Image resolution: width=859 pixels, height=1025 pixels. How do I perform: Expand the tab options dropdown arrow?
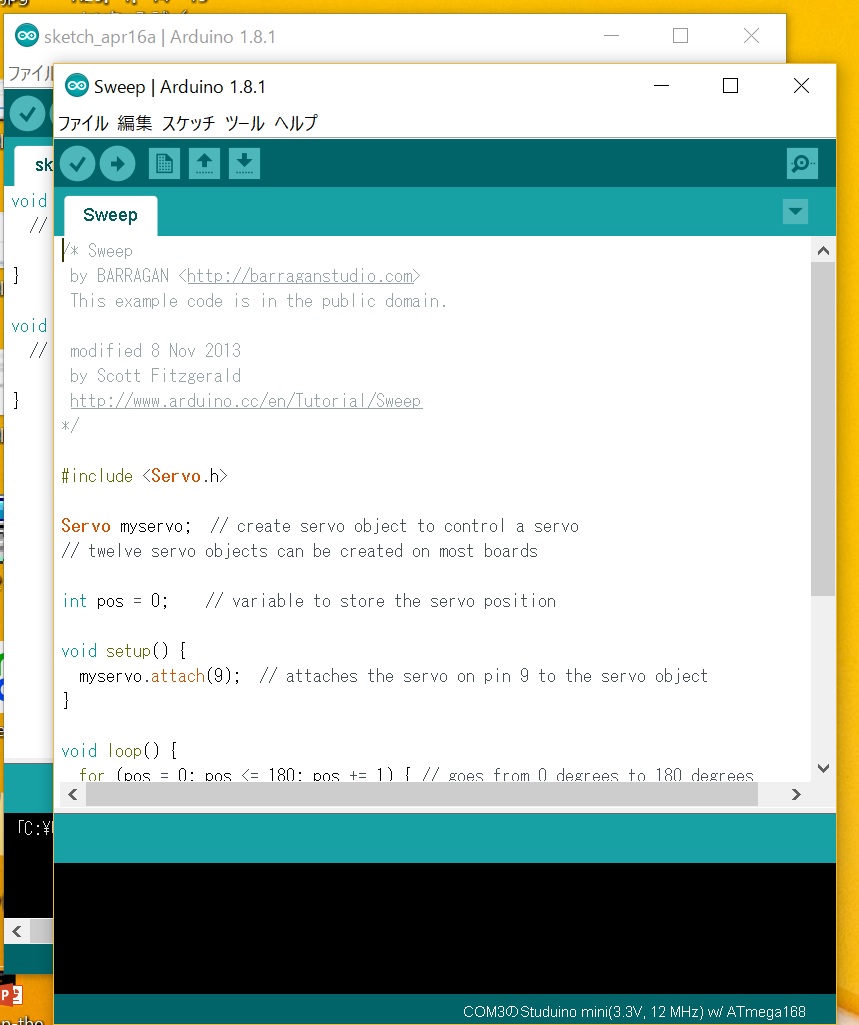coord(795,212)
